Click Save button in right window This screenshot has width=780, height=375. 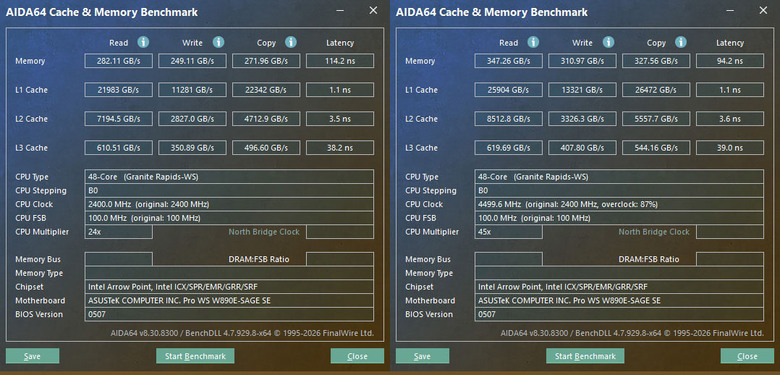click(x=422, y=356)
